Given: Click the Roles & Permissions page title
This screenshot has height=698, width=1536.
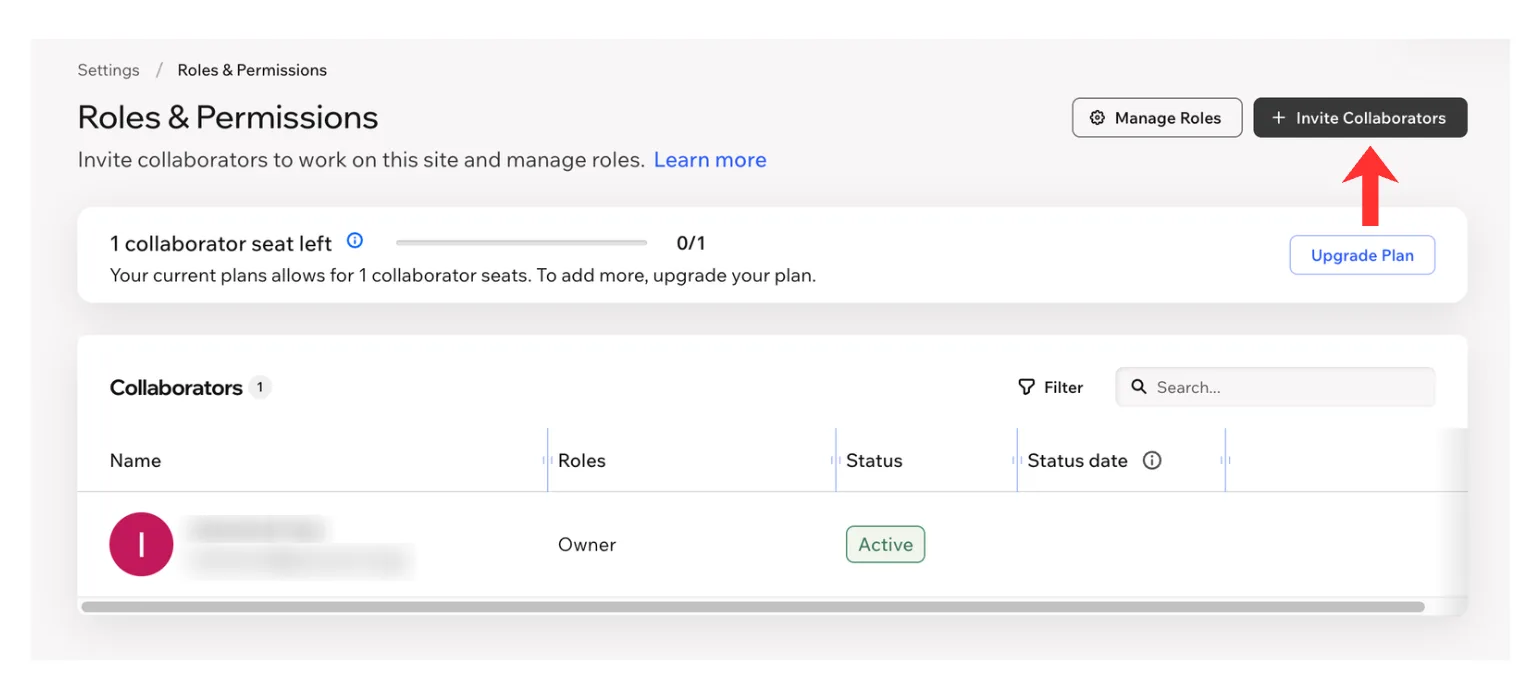Looking at the screenshot, I should click(228, 117).
